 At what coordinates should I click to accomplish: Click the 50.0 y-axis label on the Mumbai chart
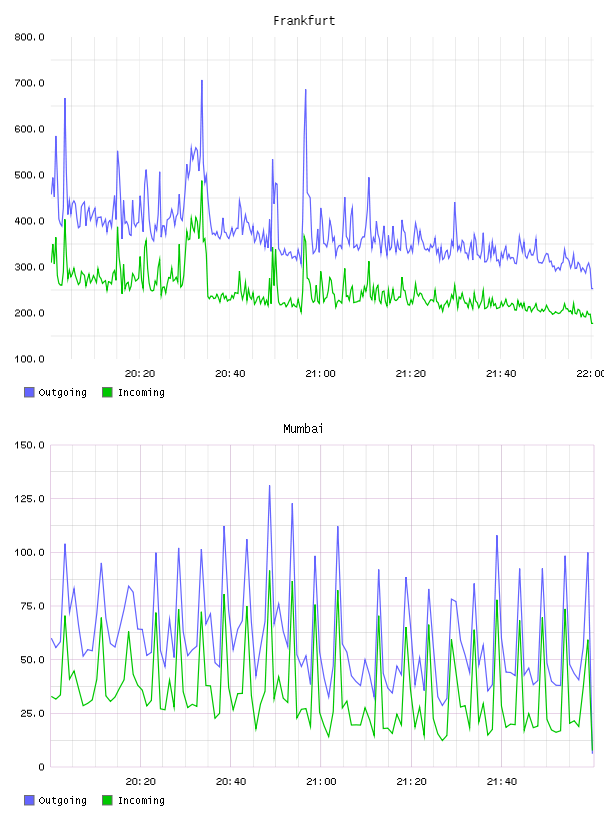coord(32,659)
